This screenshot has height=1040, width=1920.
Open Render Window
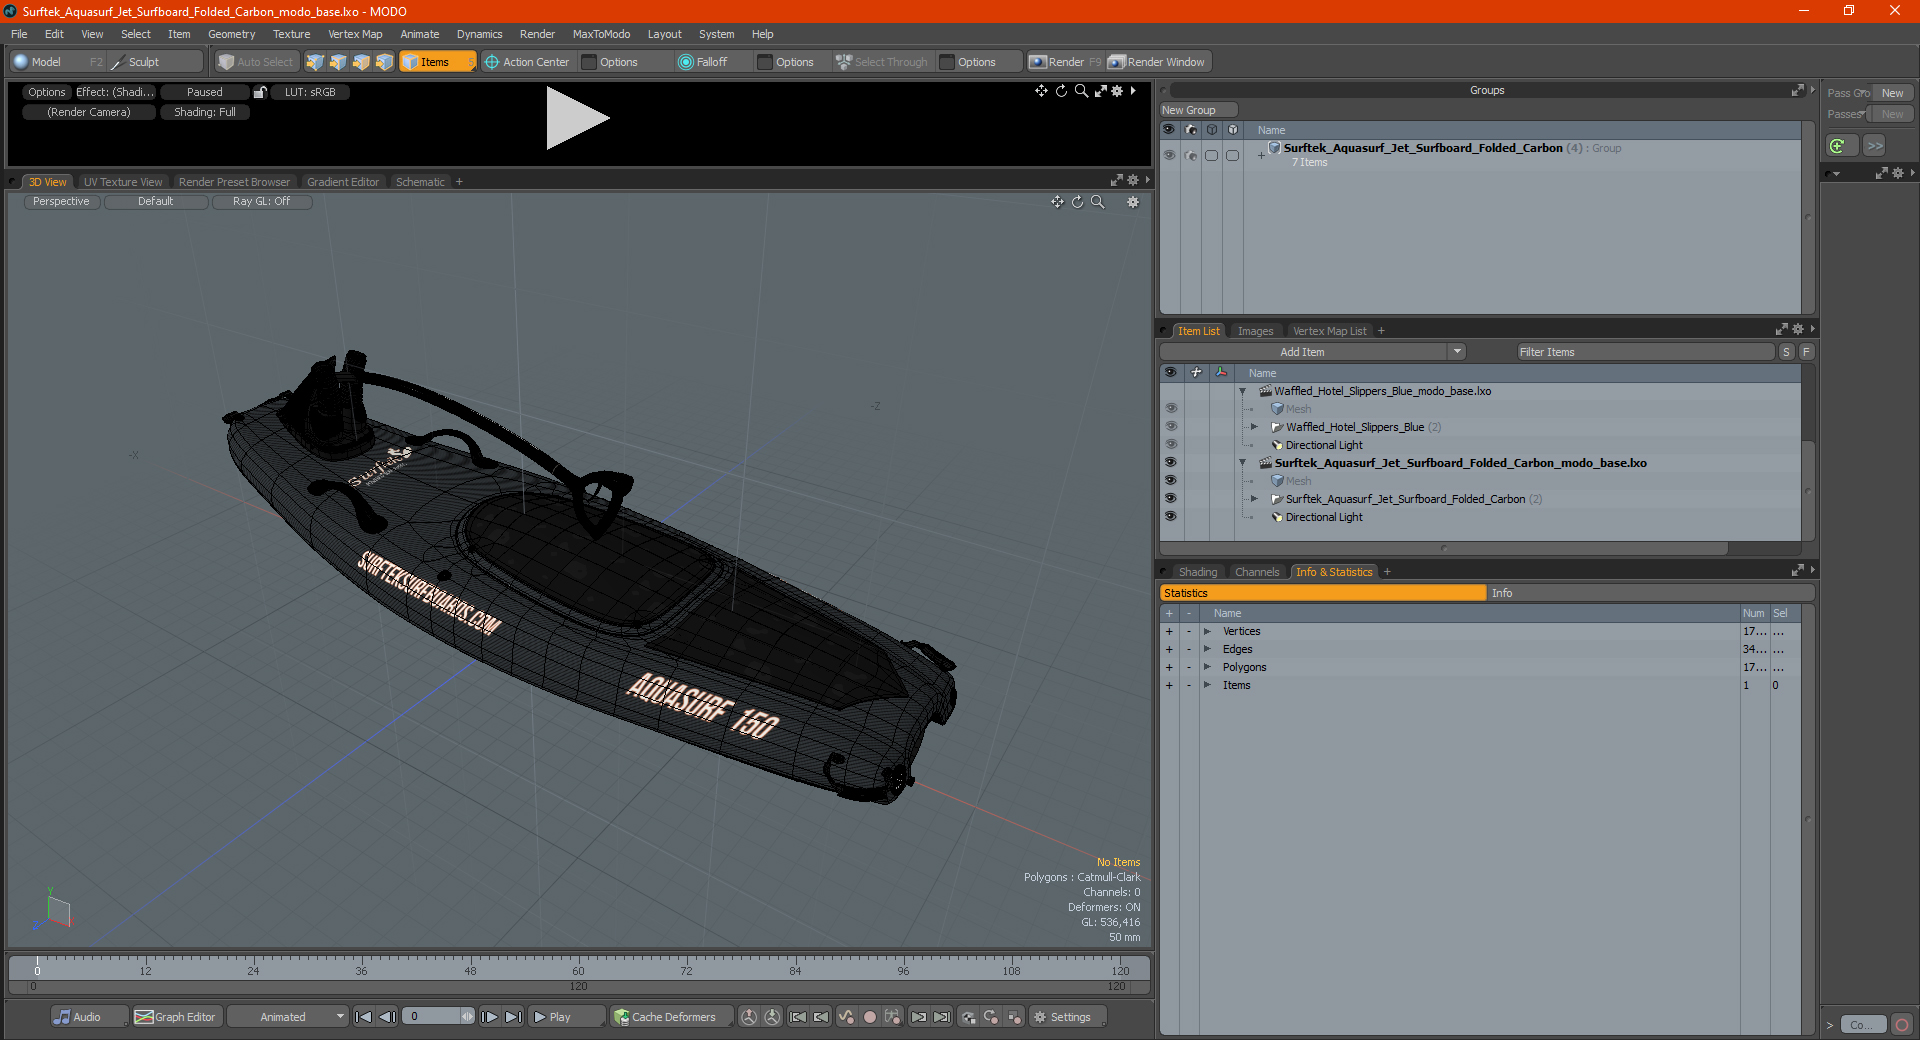(1157, 62)
